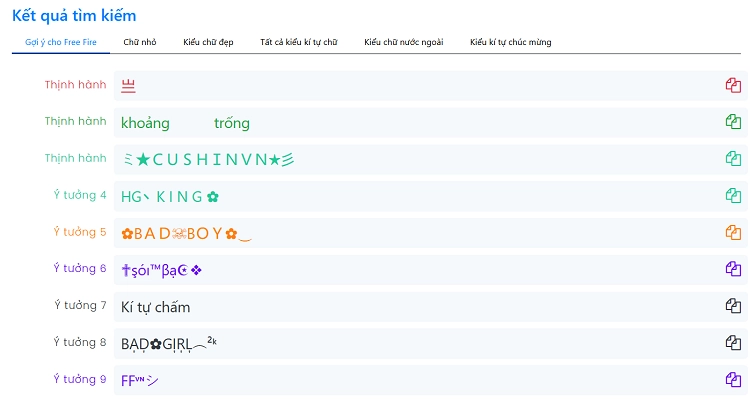Click the 'Thịnh hành' label beside CUSHINVN
Screen dimensions: 750x399
click(76, 158)
